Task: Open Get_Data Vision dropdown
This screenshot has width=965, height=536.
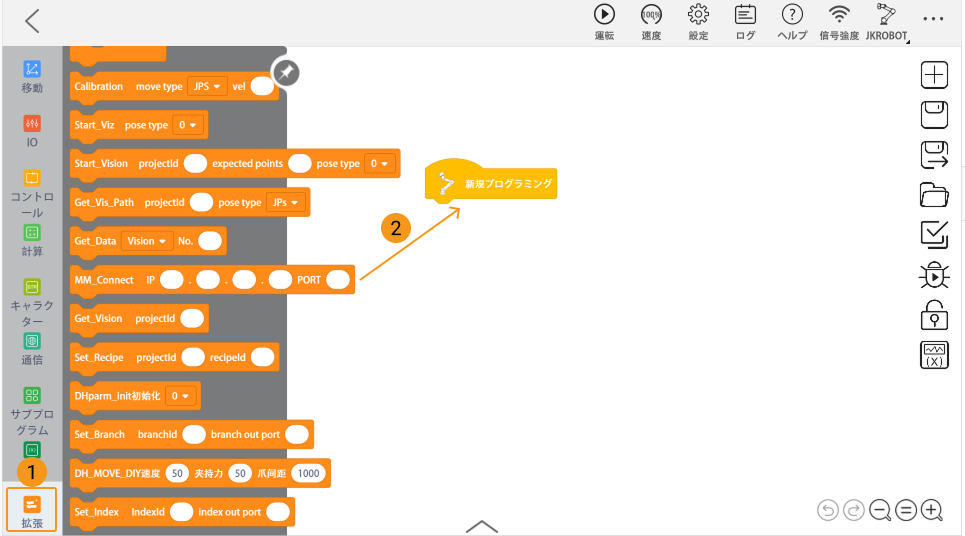Action: click(146, 241)
